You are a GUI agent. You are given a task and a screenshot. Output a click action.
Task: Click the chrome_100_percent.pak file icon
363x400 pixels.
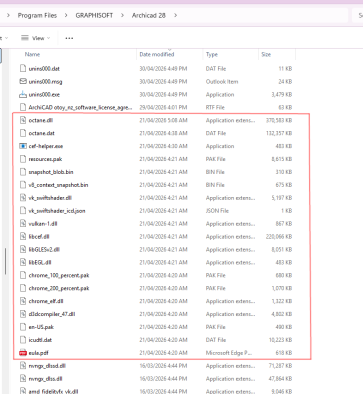pyautogui.click(x=23, y=275)
